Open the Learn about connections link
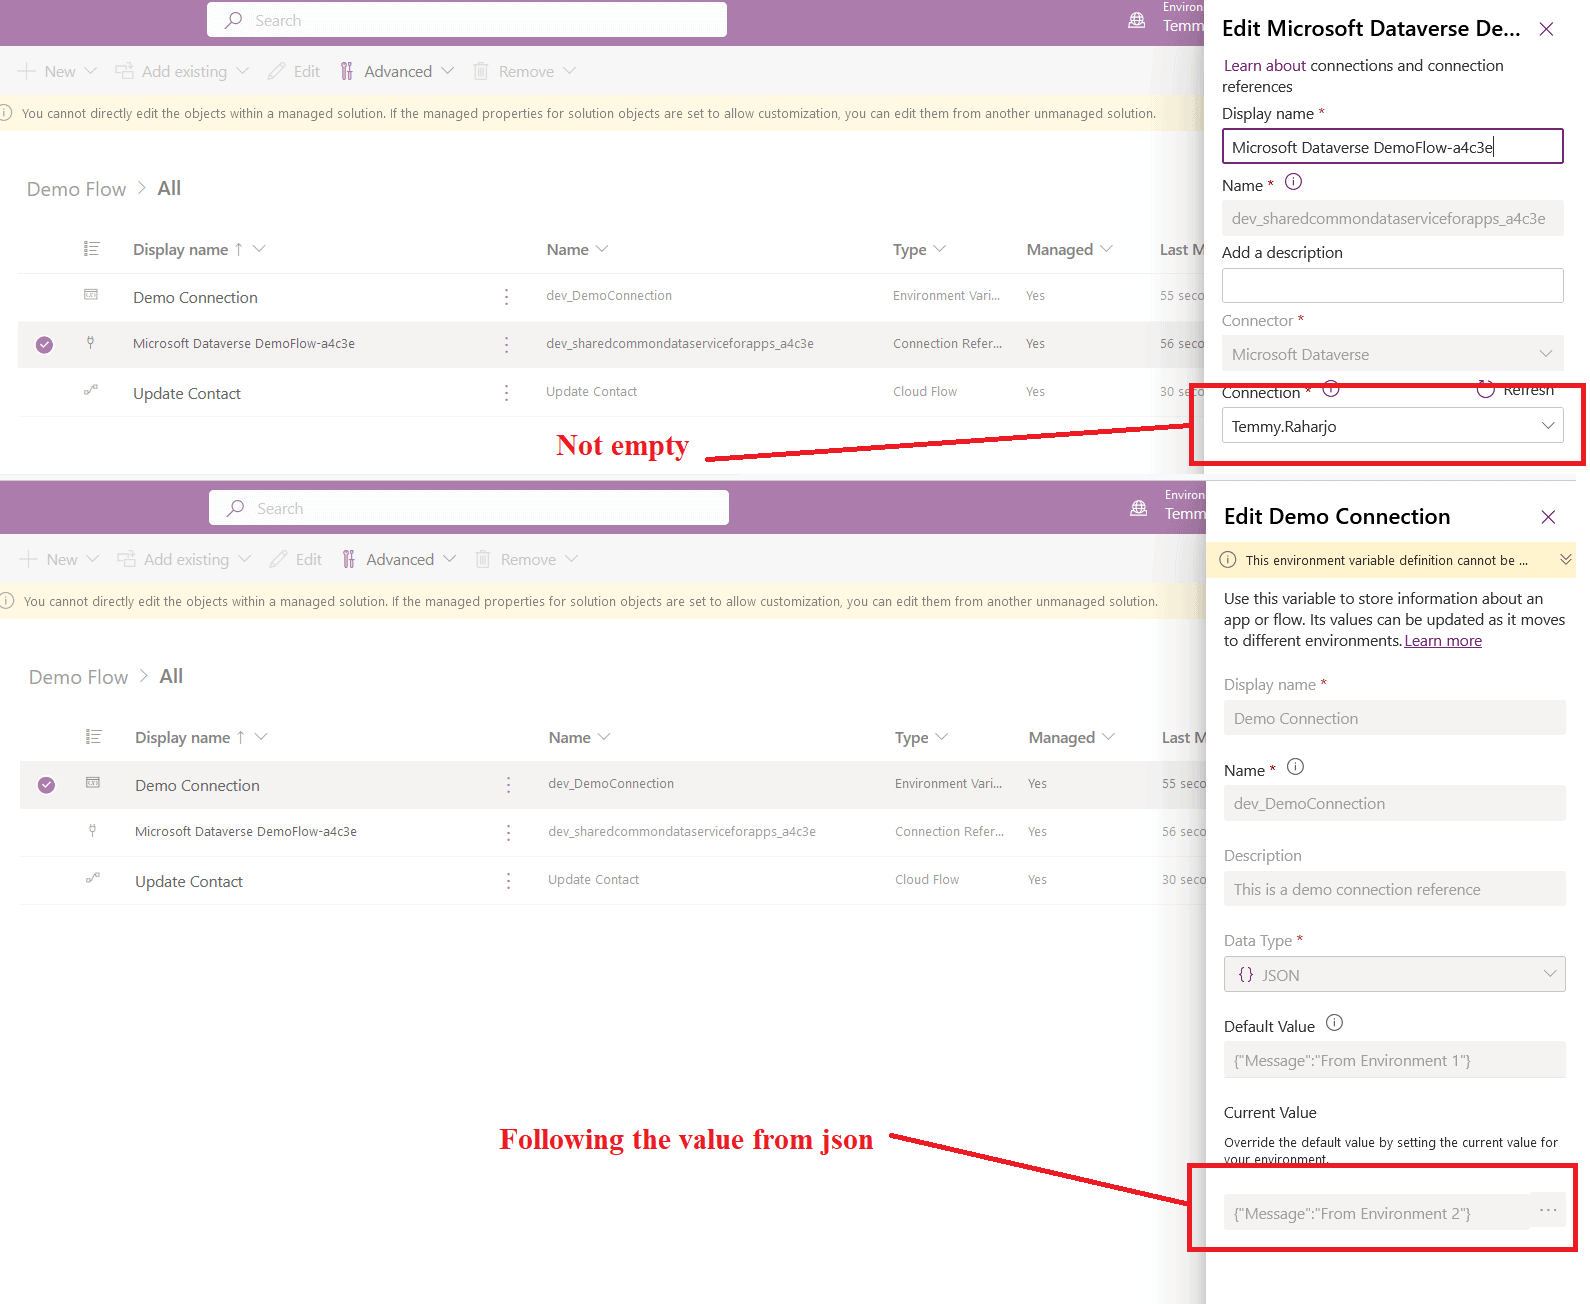The height and width of the screenshot is (1304, 1590). click(x=1265, y=66)
